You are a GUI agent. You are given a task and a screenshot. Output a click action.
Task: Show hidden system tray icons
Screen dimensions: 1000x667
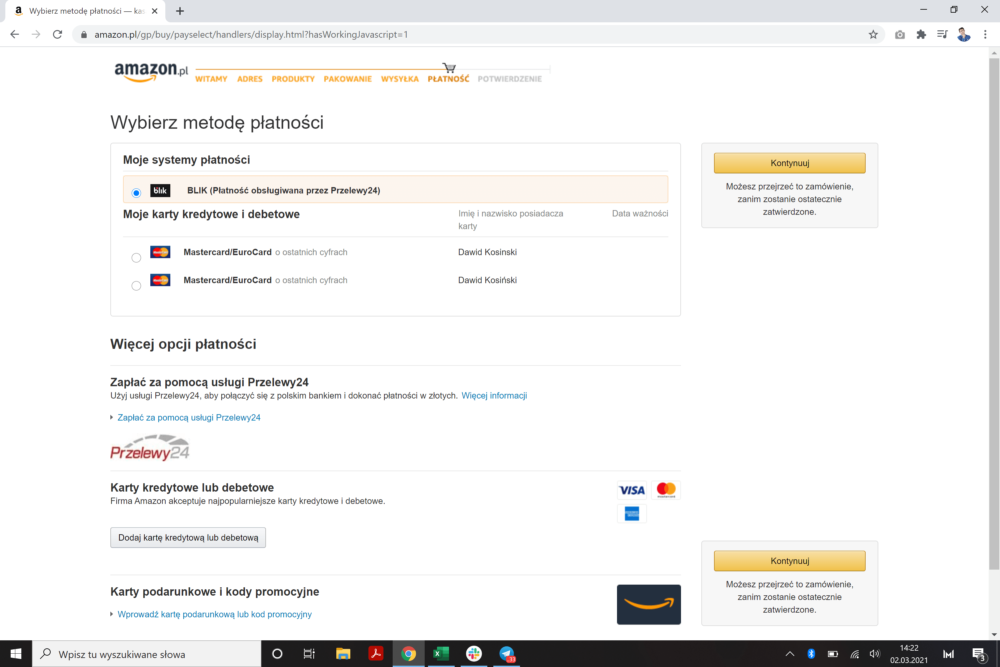pyautogui.click(x=790, y=654)
